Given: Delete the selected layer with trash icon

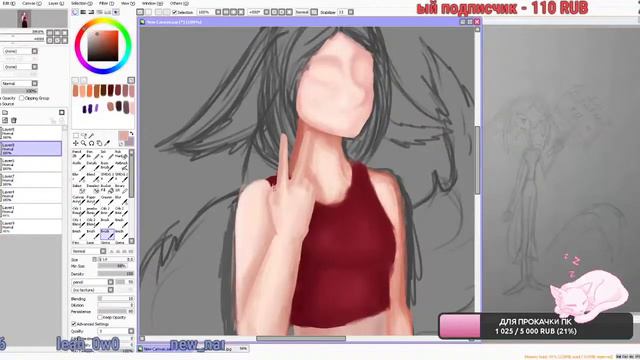Looking at the screenshot, I should coord(13,120).
